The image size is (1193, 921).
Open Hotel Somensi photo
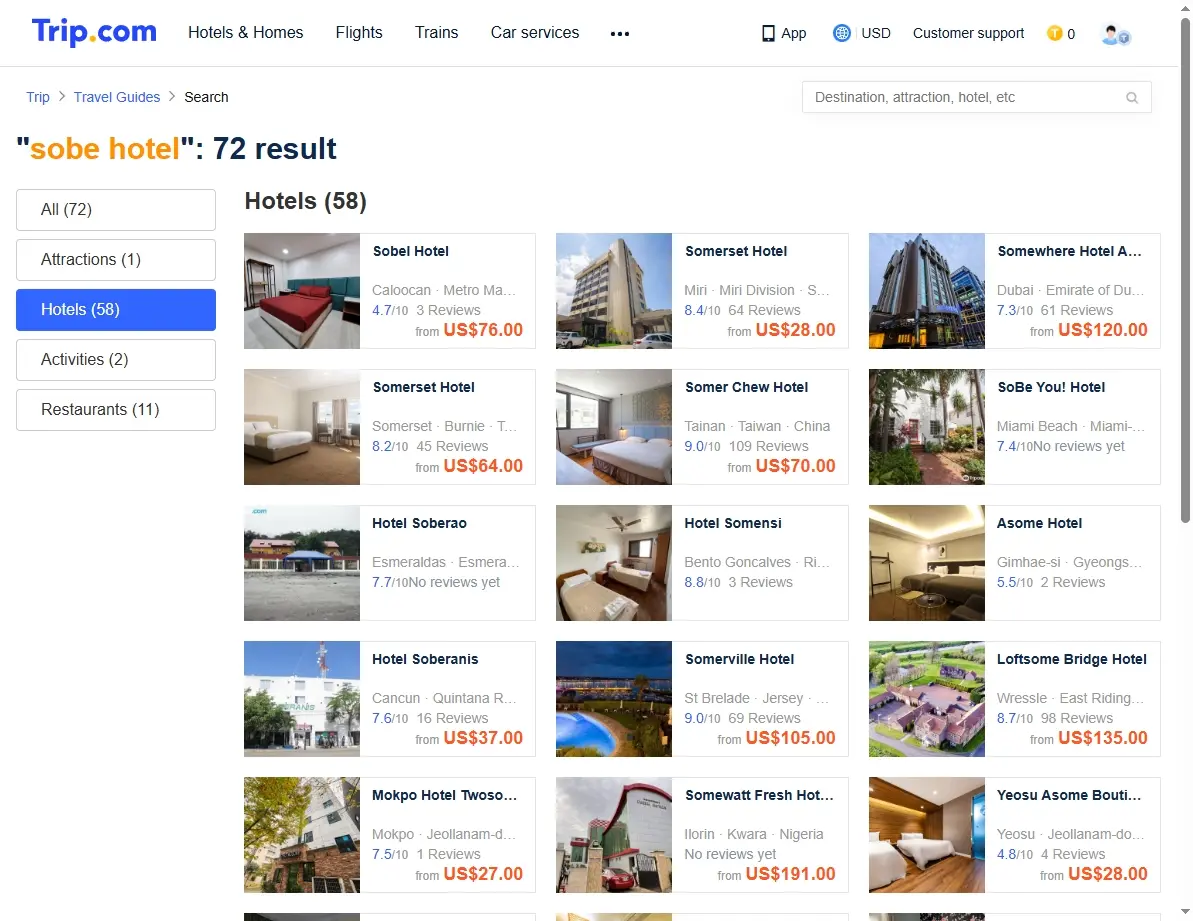614,564
